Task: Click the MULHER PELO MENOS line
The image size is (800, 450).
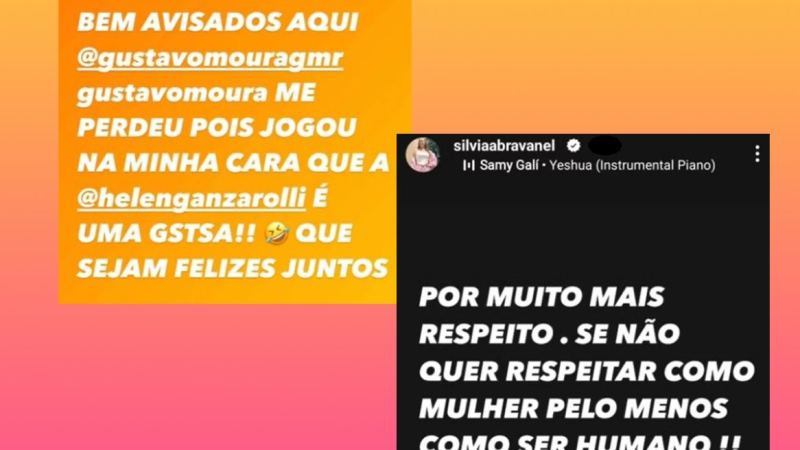Action: (573, 408)
